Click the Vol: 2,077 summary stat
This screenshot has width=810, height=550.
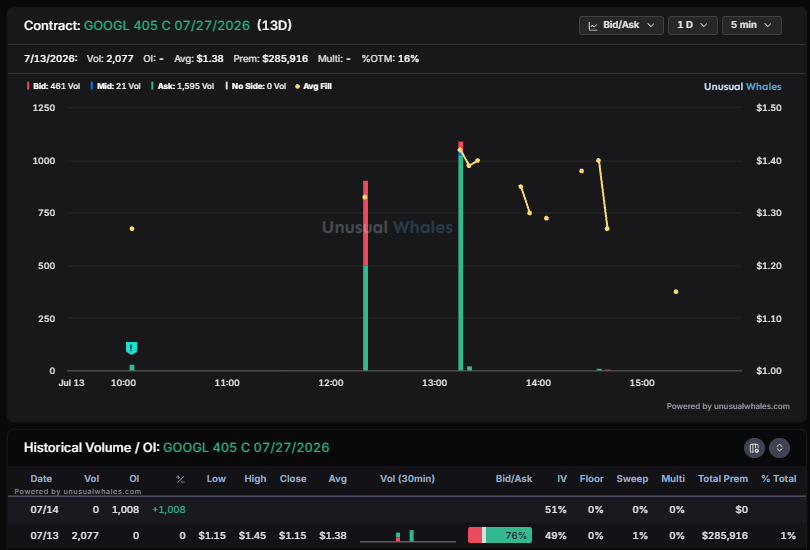tap(110, 59)
